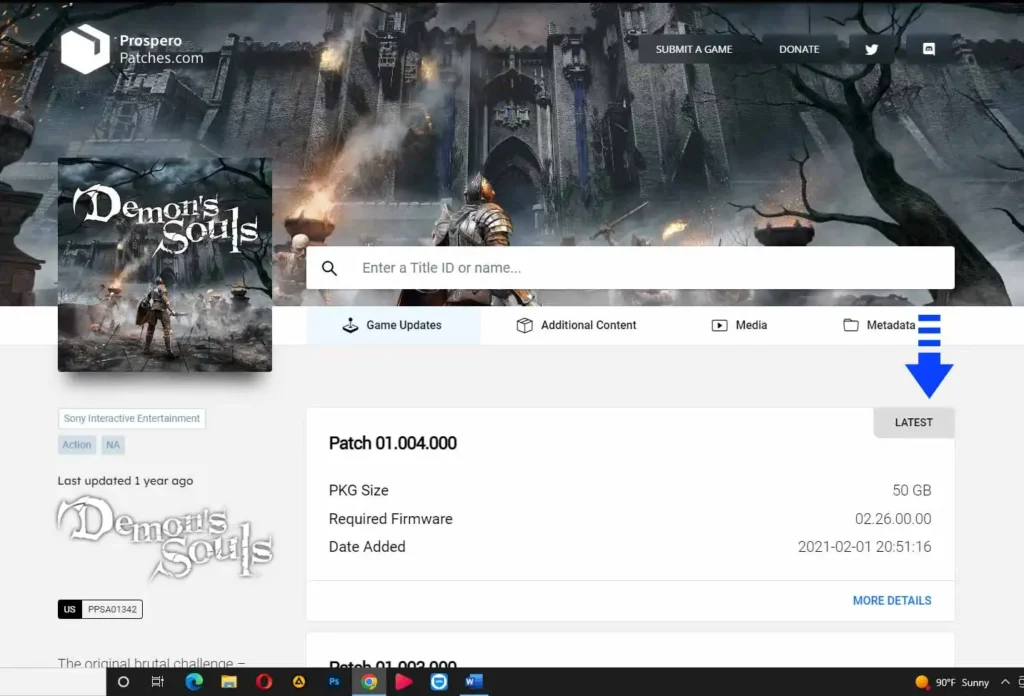
Task: Open Task View on the taskbar
Action: pyautogui.click(x=158, y=682)
